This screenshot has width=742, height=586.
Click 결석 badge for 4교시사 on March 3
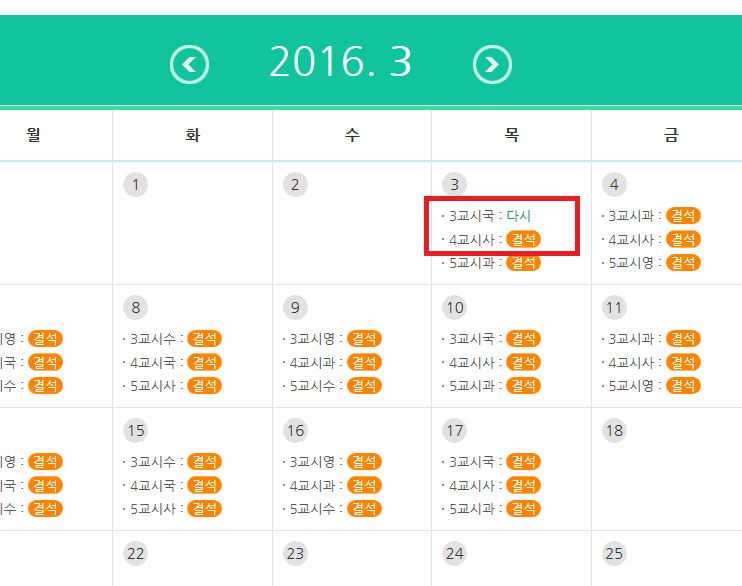click(x=523, y=239)
